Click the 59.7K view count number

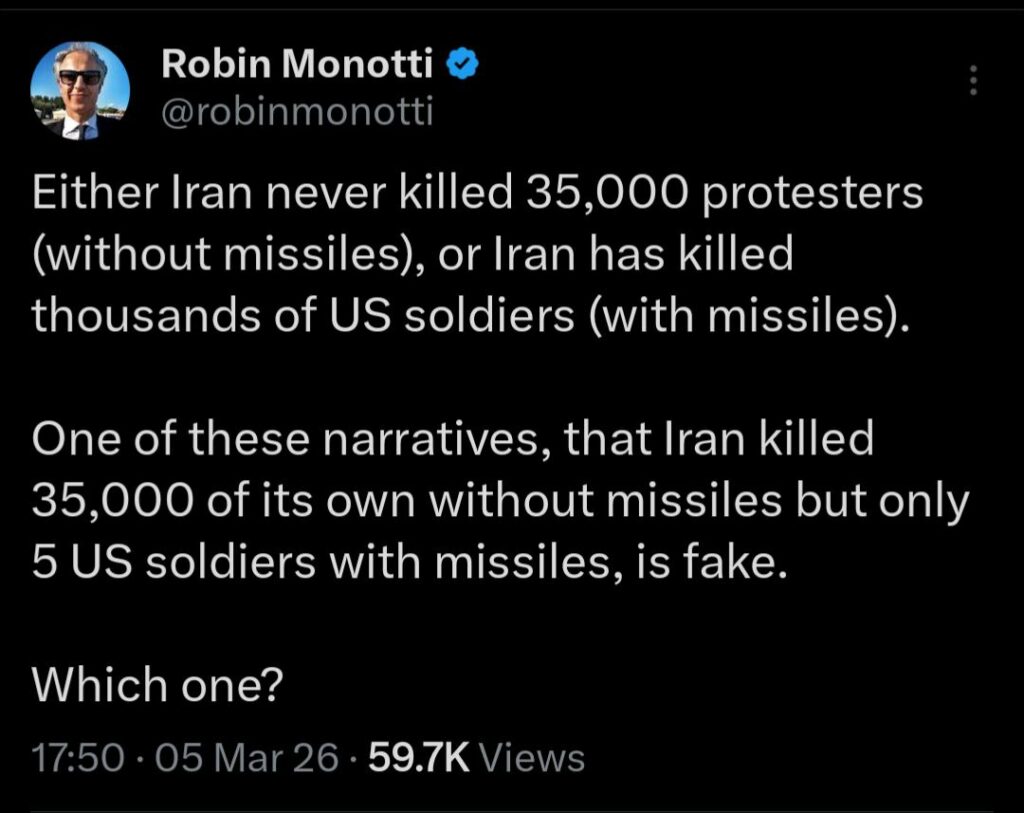[x=419, y=757]
